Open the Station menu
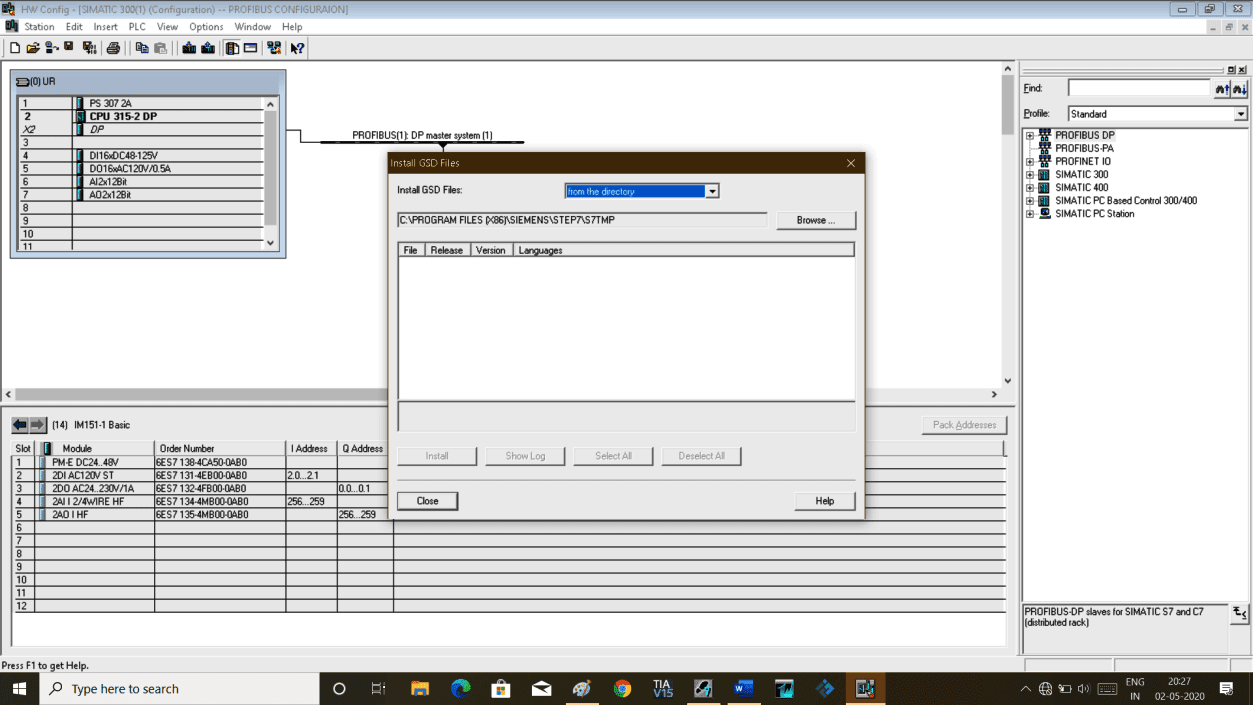 click(x=40, y=27)
